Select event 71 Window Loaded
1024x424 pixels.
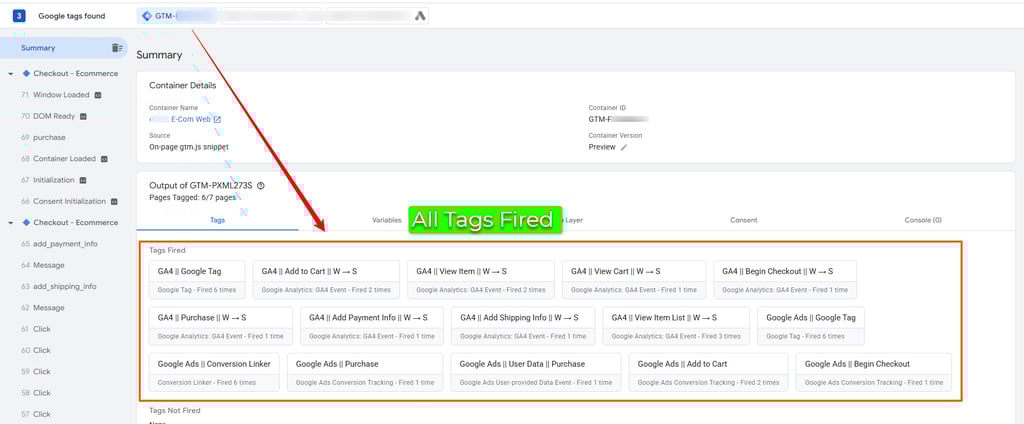(62, 95)
